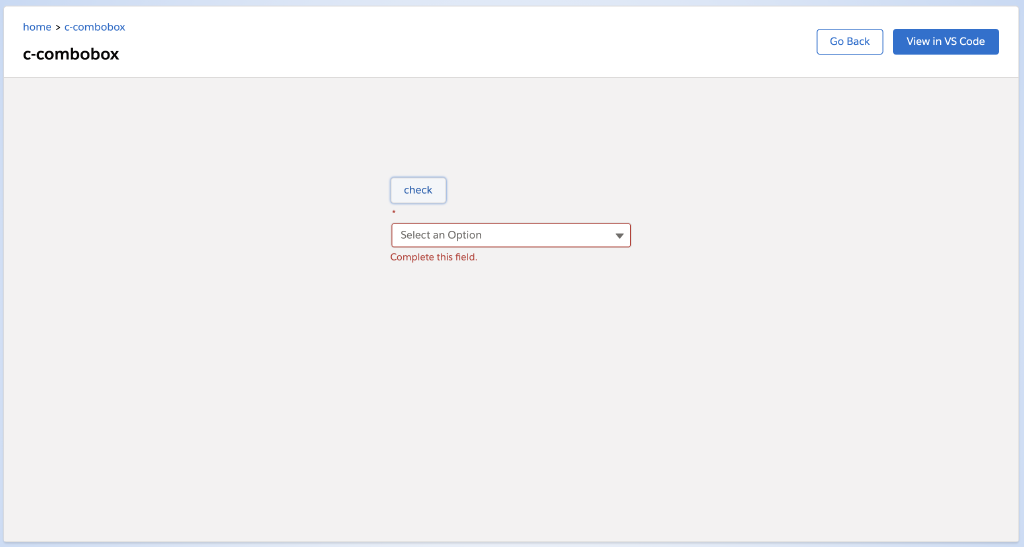Focus the combobox input field
Image resolution: width=1024 pixels, height=547 pixels.
[x=500, y=235]
